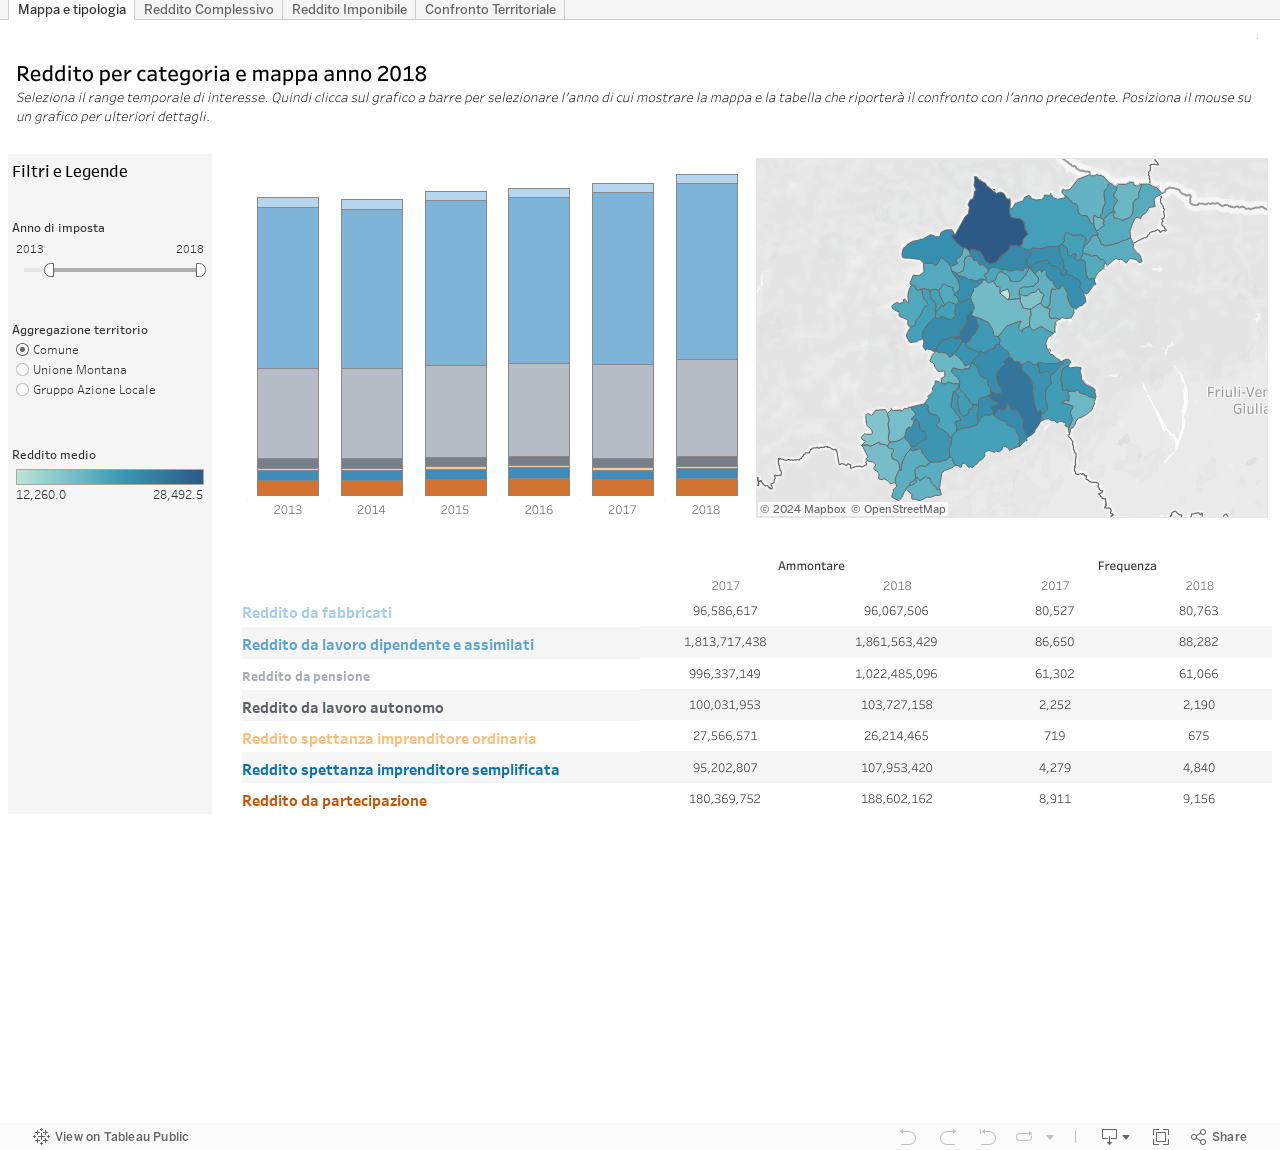
Task: Open the Reddito Complessivo tab
Action: tap(209, 9)
